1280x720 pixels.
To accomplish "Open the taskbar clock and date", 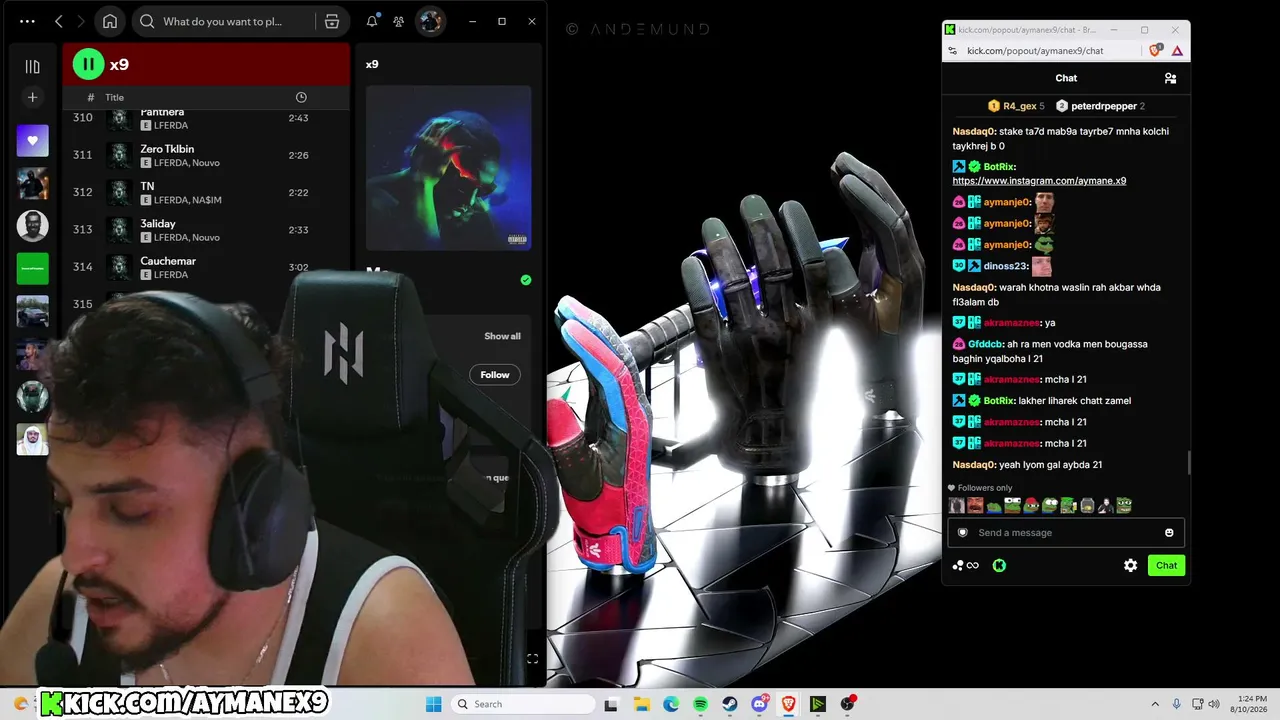I will 1250,704.
